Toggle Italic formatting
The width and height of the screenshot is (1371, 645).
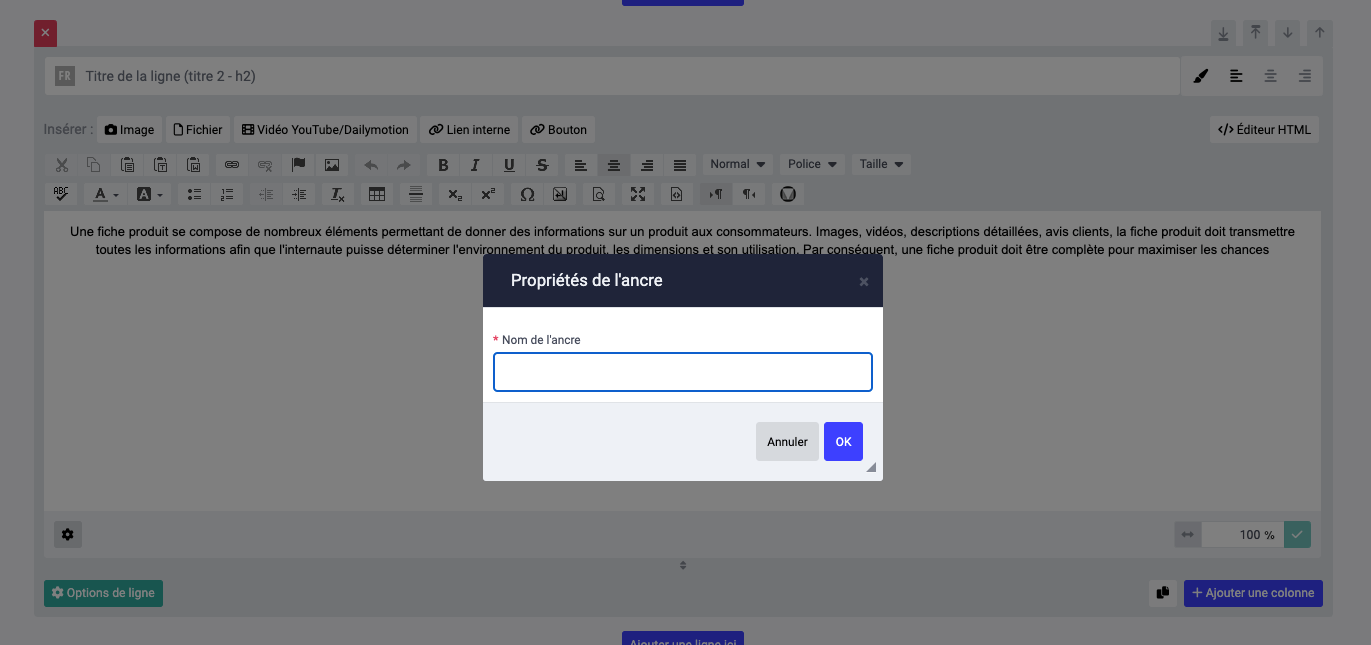[x=475, y=165]
